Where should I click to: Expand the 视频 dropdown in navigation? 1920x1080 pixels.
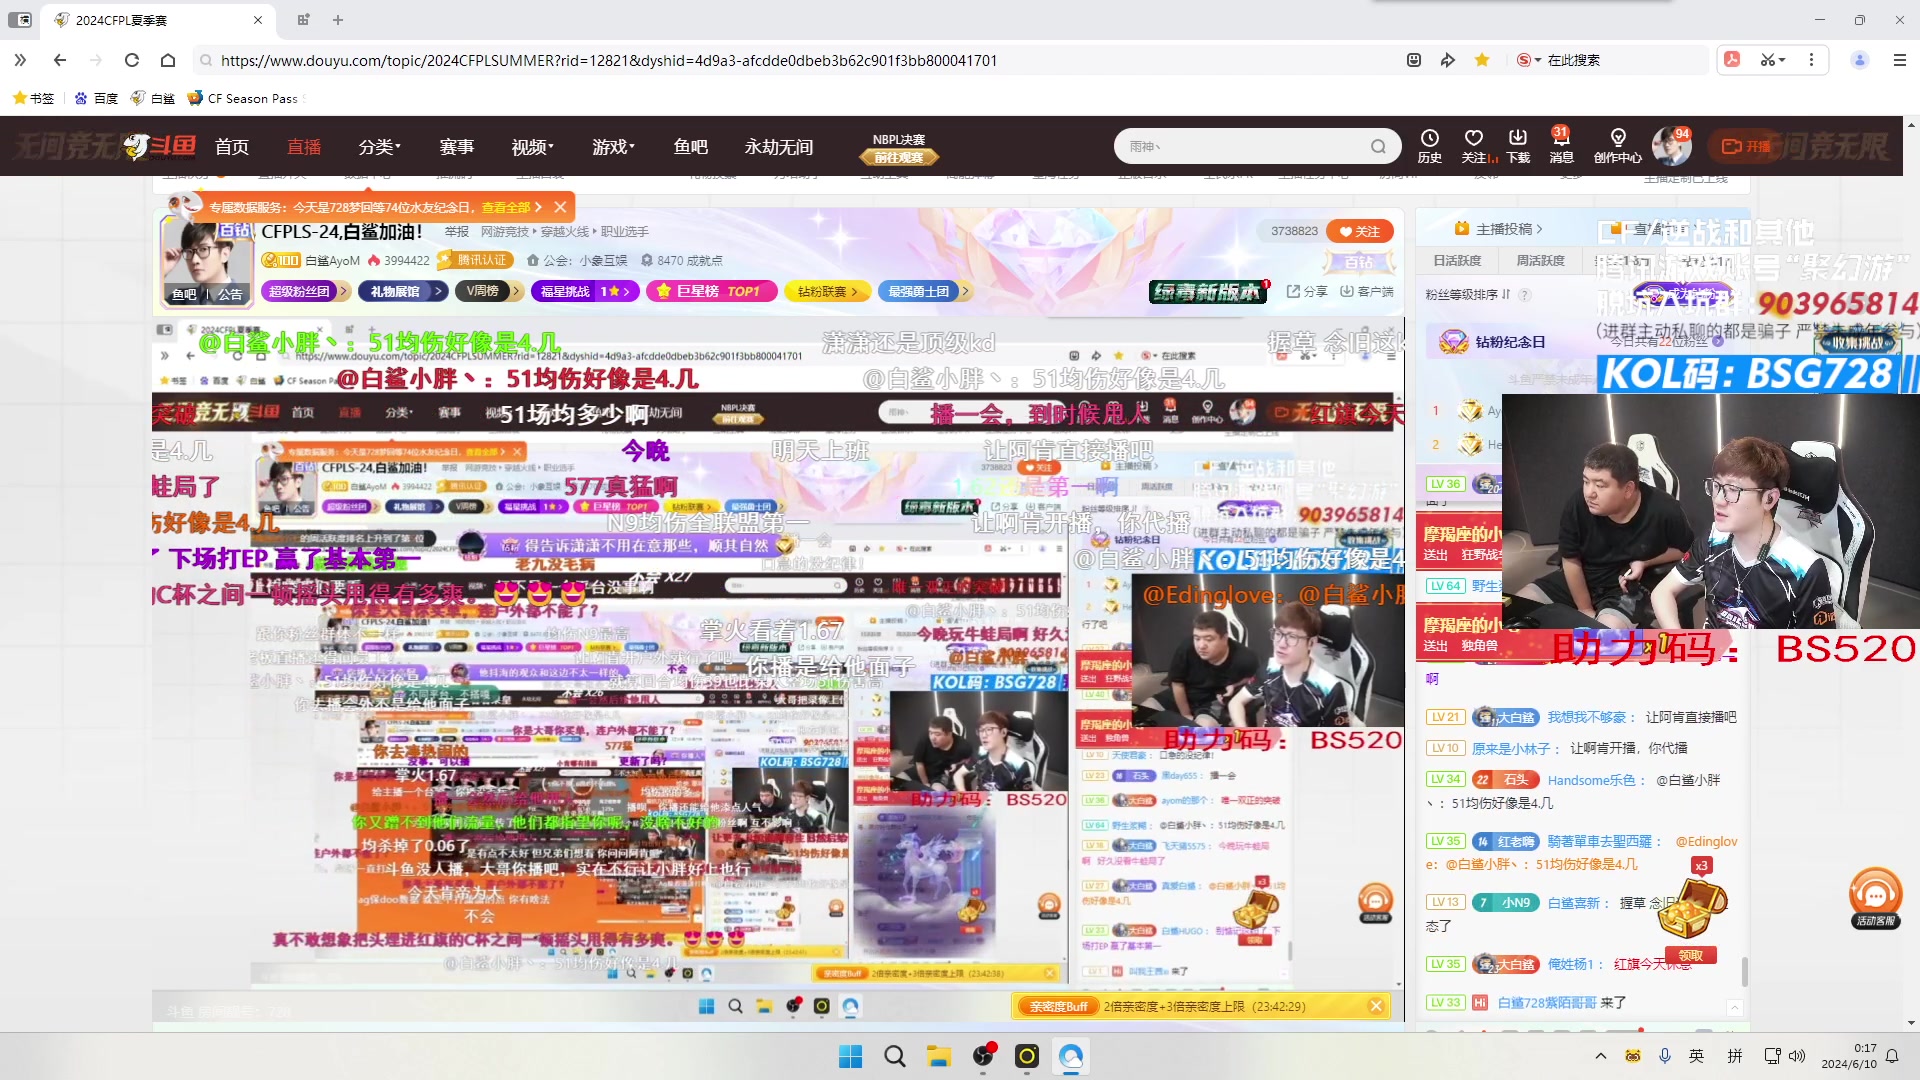pos(532,147)
